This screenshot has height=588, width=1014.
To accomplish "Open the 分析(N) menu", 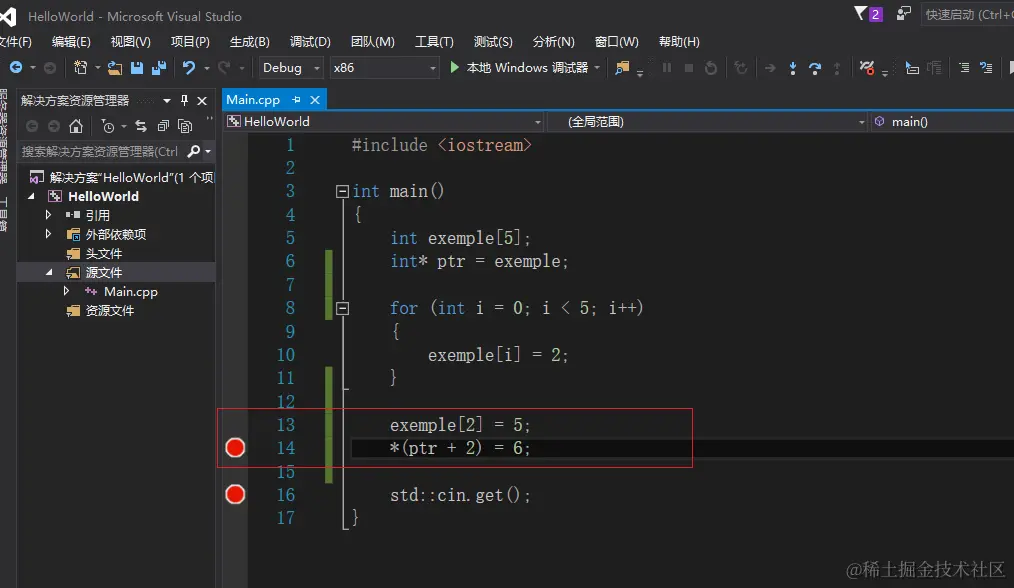I will 554,41.
